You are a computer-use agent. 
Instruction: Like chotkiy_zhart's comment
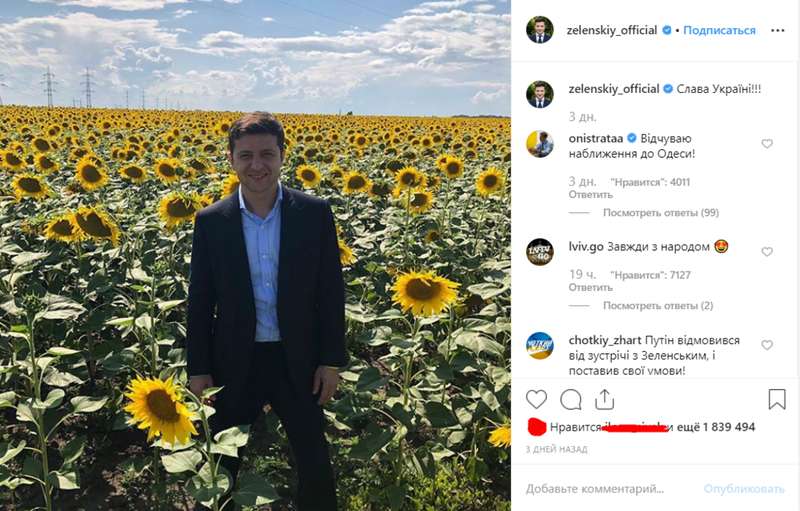coord(767,345)
